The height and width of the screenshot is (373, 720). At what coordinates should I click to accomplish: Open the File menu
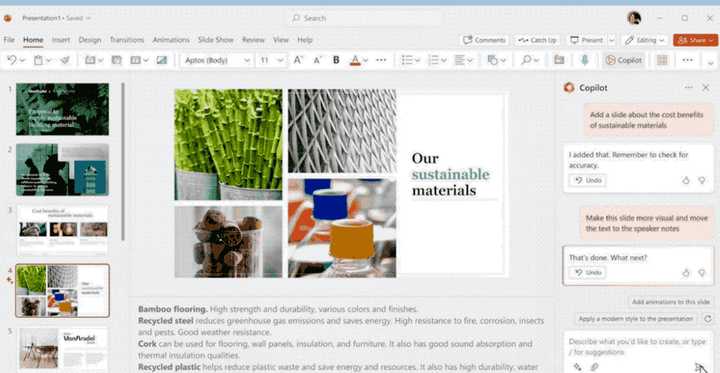(x=9, y=40)
